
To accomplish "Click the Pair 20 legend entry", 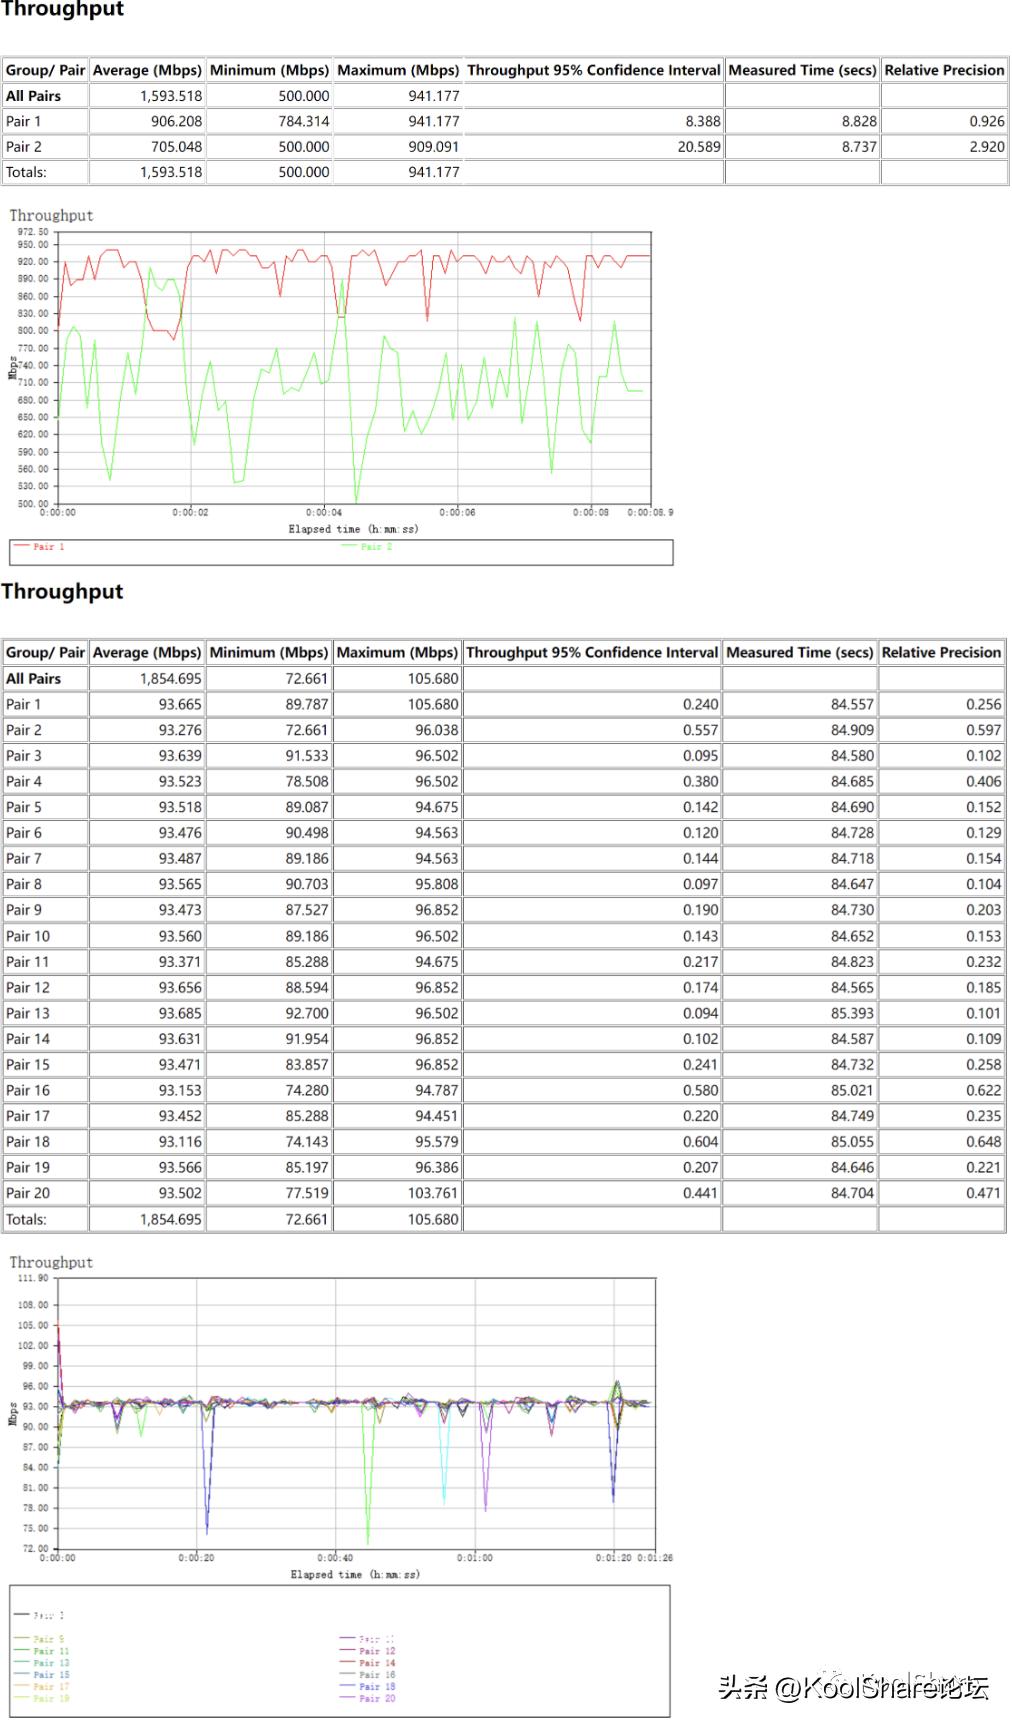I will point(367,1698).
